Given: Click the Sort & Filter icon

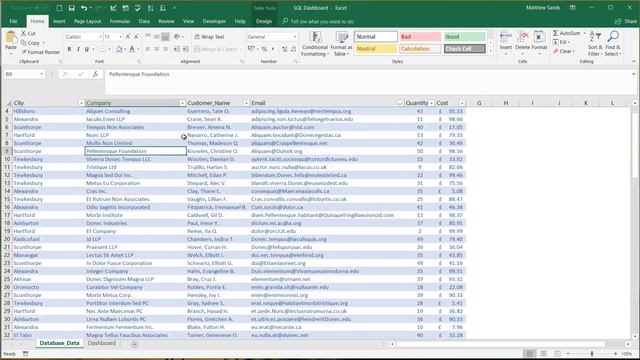Looking at the screenshot, I should click(596, 37).
